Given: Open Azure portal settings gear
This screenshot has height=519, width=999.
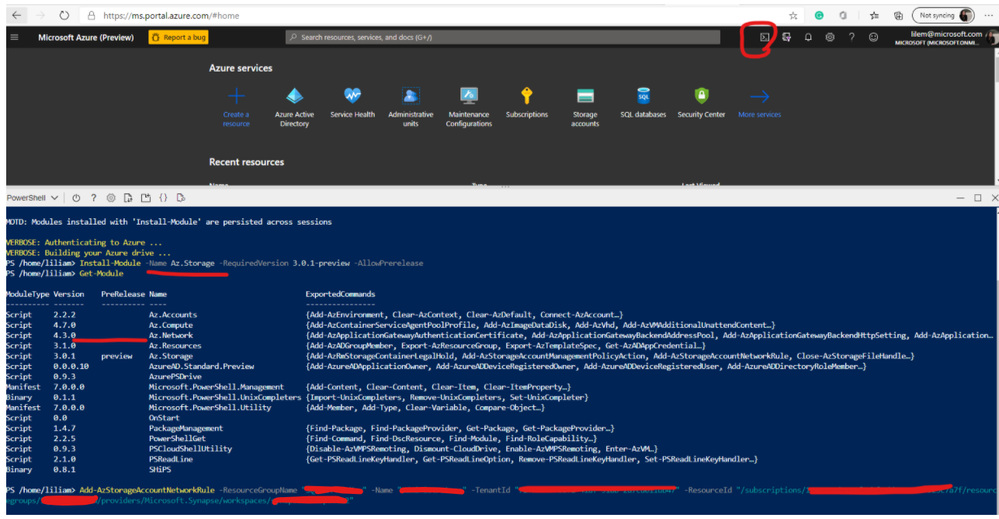Looking at the screenshot, I should (830, 38).
